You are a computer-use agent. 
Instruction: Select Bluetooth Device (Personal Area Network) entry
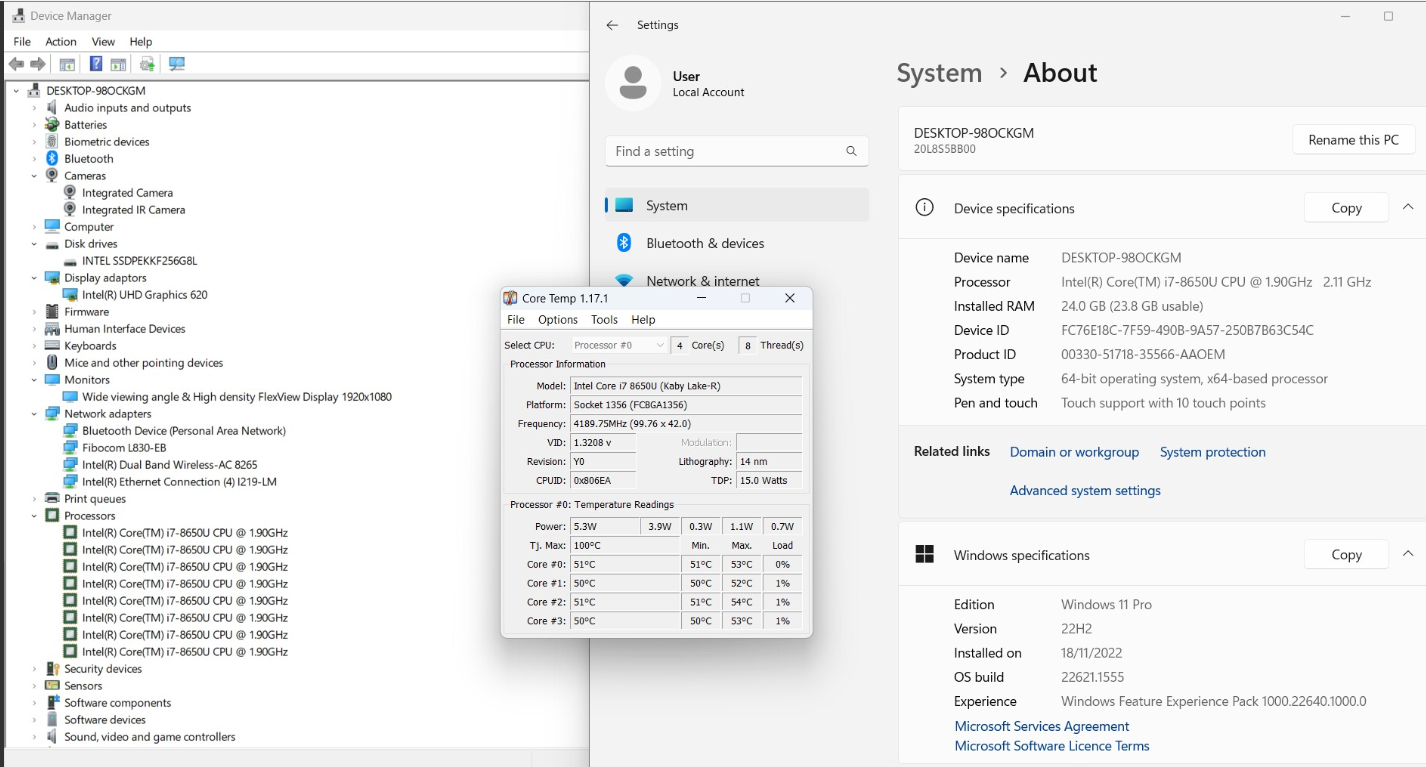(184, 430)
